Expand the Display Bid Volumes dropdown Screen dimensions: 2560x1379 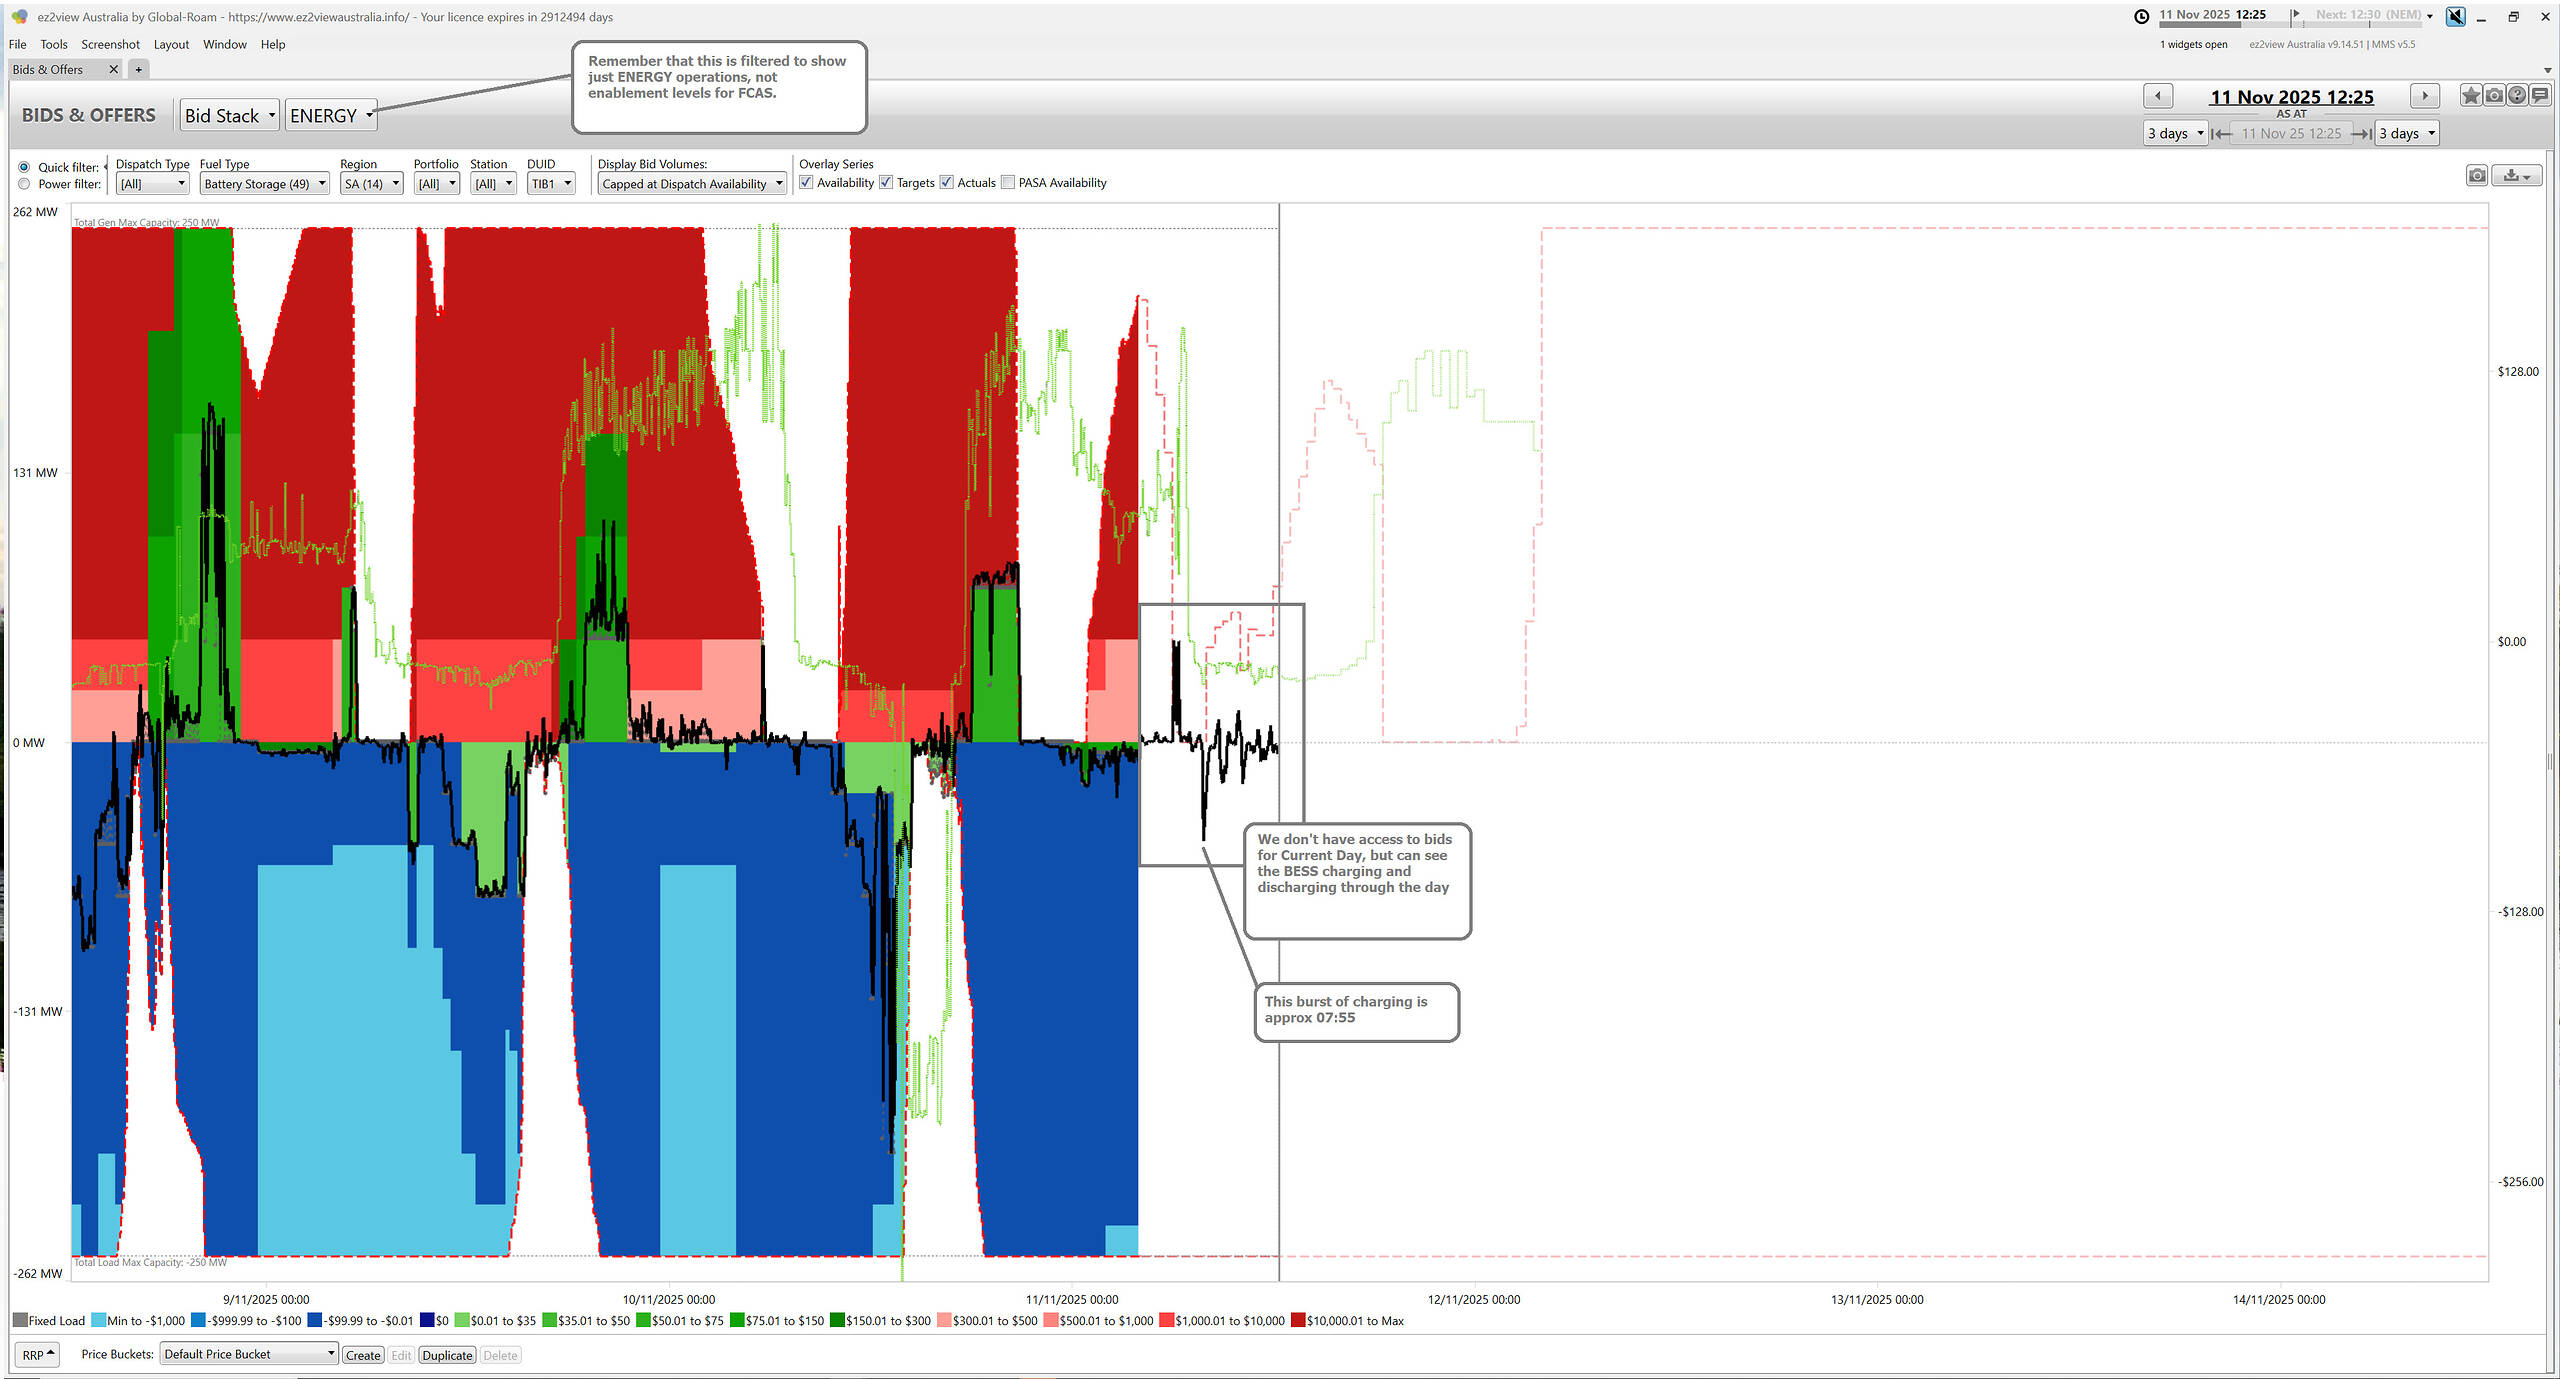[x=692, y=184]
